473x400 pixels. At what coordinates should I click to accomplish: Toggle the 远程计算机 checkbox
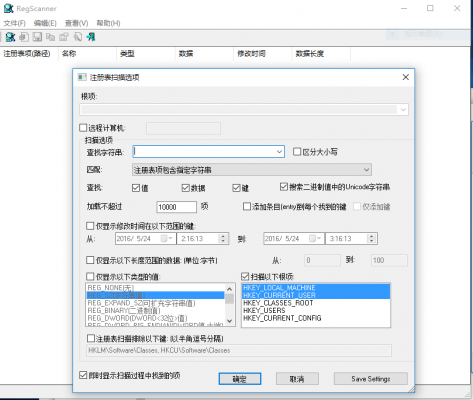click(x=83, y=128)
